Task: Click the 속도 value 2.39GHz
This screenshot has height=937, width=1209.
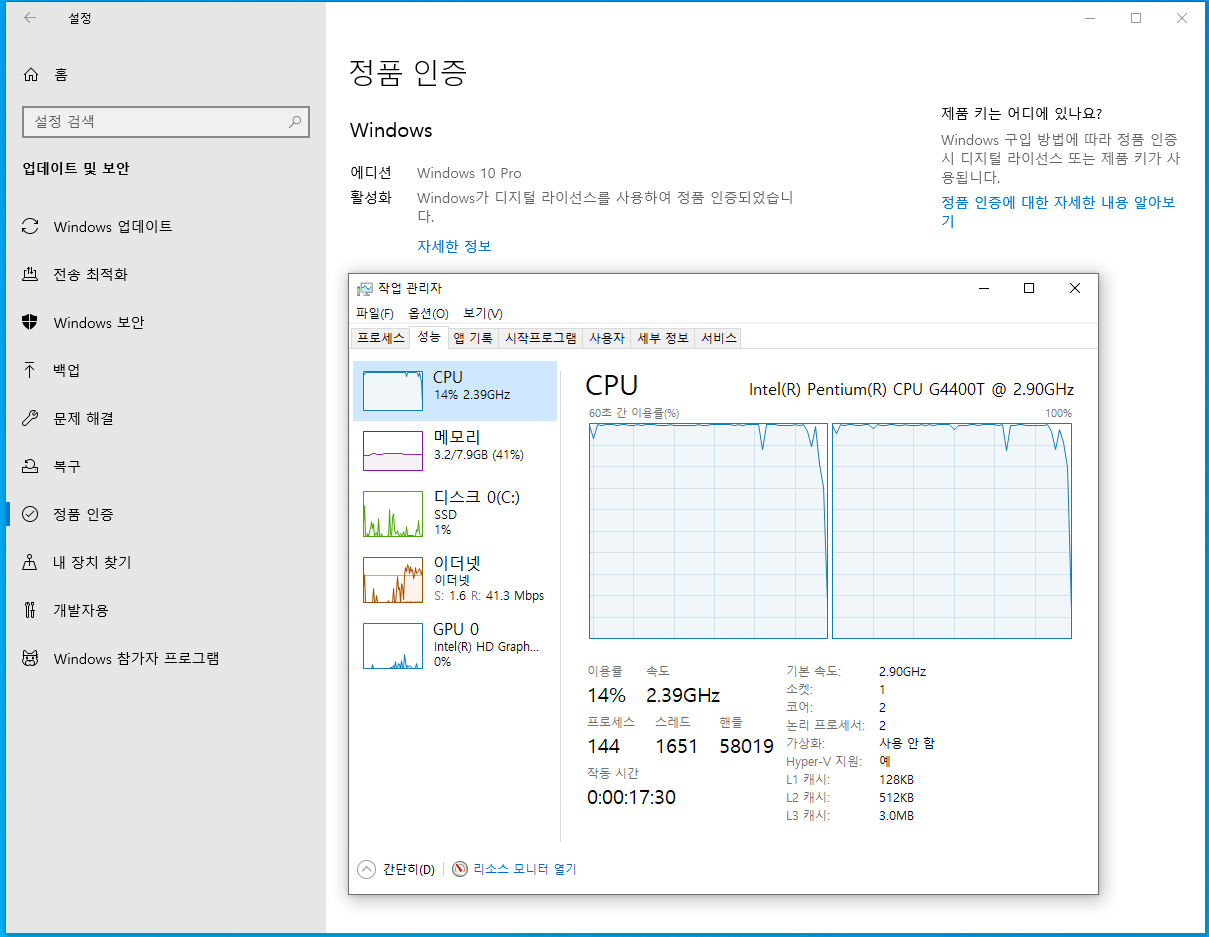Action: point(683,695)
